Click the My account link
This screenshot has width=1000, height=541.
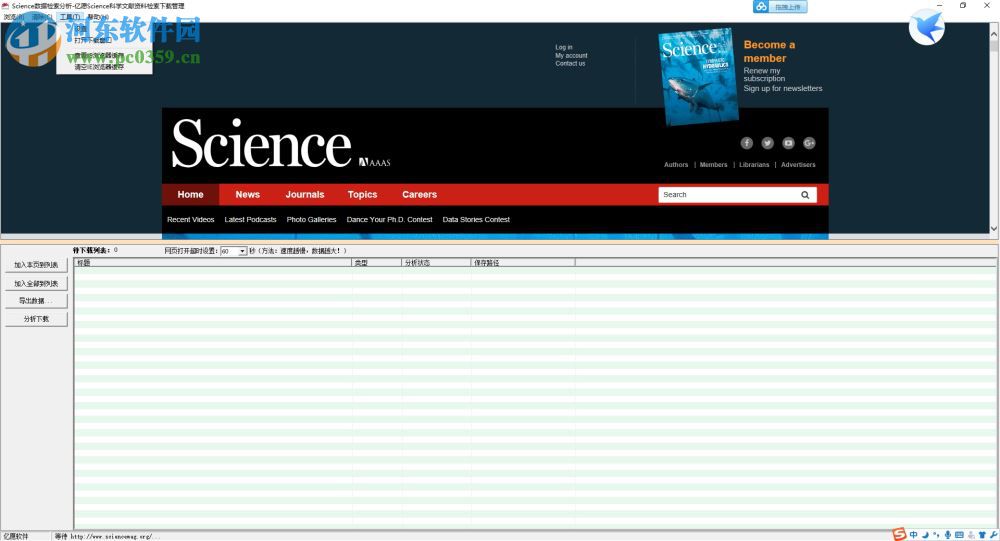click(x=571, y=56)
